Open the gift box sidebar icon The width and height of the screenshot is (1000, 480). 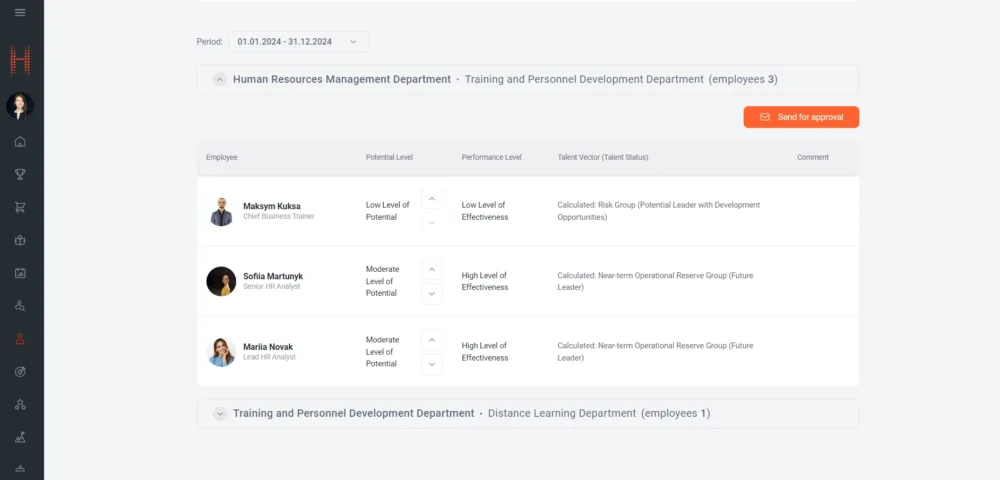click(x=20, y=240)
